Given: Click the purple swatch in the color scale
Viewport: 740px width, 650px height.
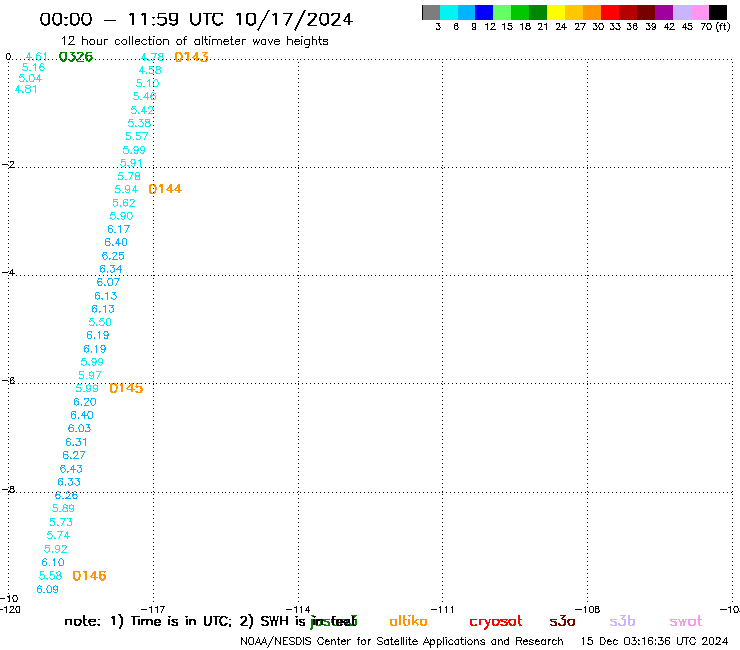Looking at the screenshot, I should (x=664, y=12).
